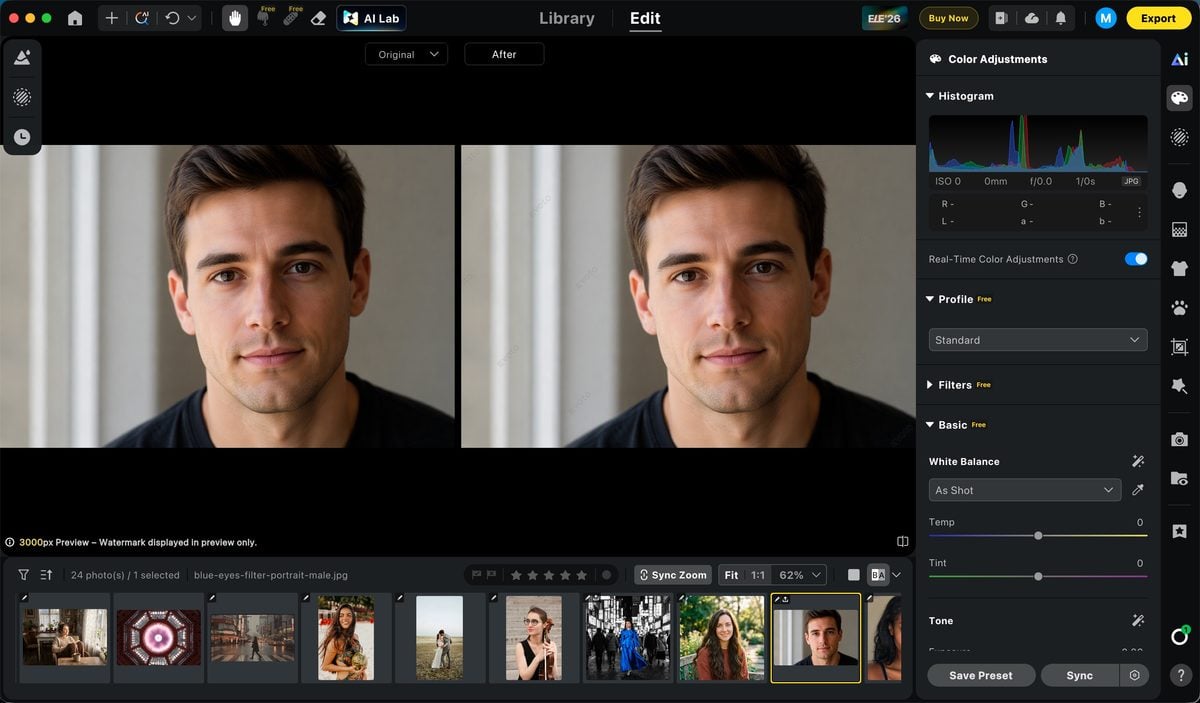Rate the photo five stars

pos(582,575)
